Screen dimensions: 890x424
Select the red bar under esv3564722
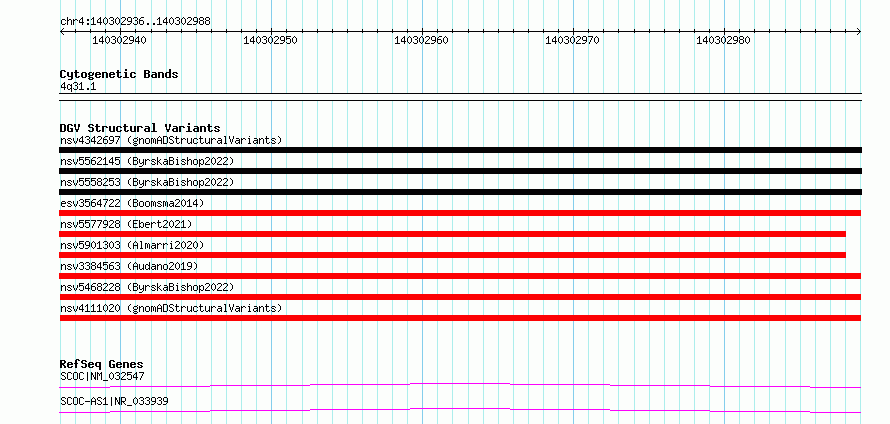coord(460,213)
